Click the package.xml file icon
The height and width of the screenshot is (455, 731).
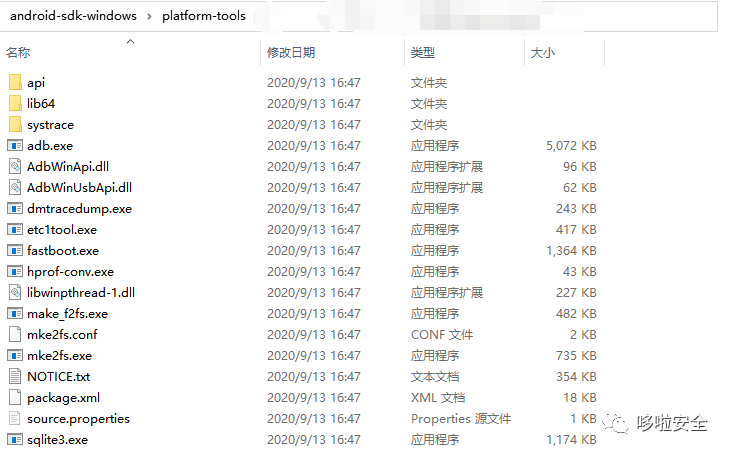(15, 397)
